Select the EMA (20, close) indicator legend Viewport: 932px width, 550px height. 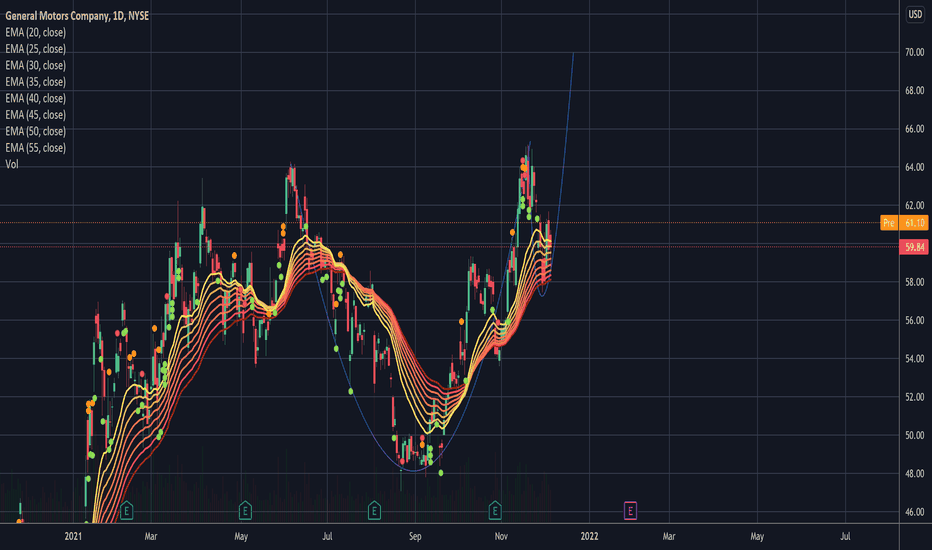click(36, 33)
